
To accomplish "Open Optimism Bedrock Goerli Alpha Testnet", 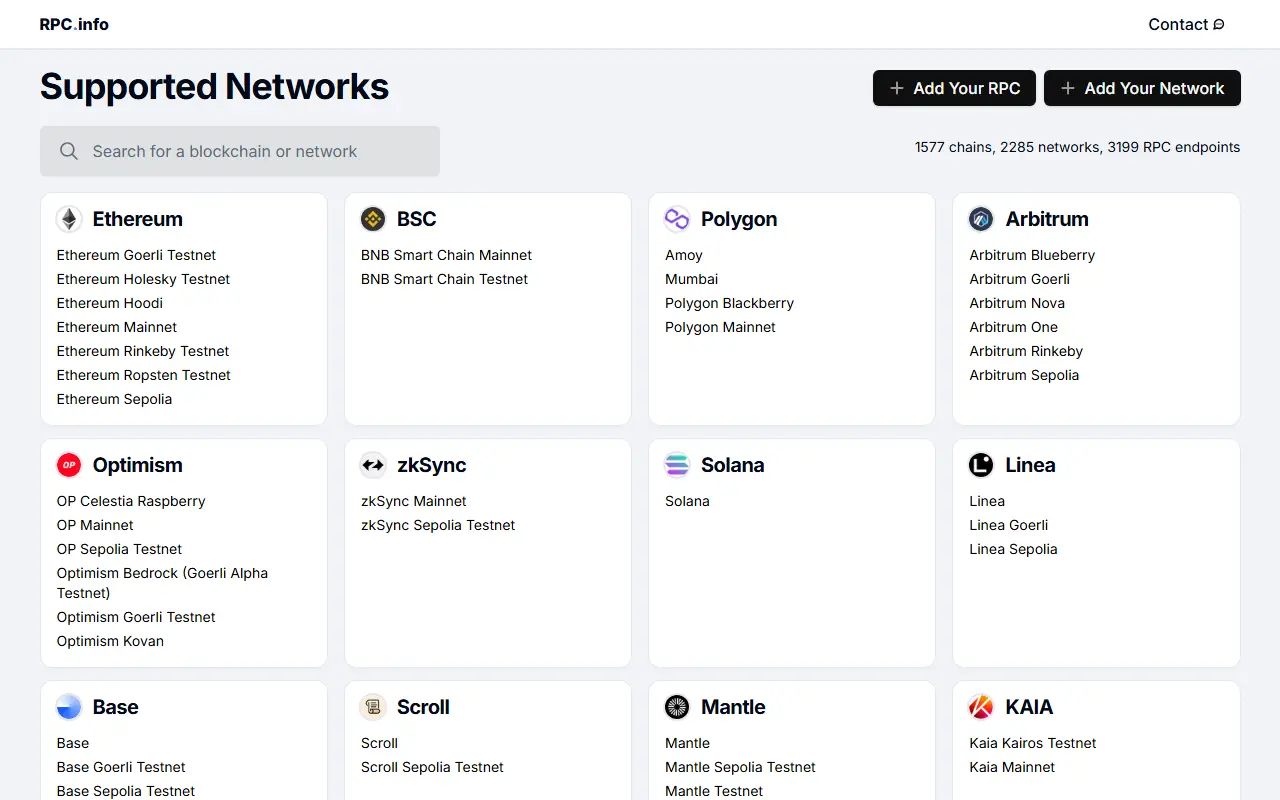I will tap(162, 583).
